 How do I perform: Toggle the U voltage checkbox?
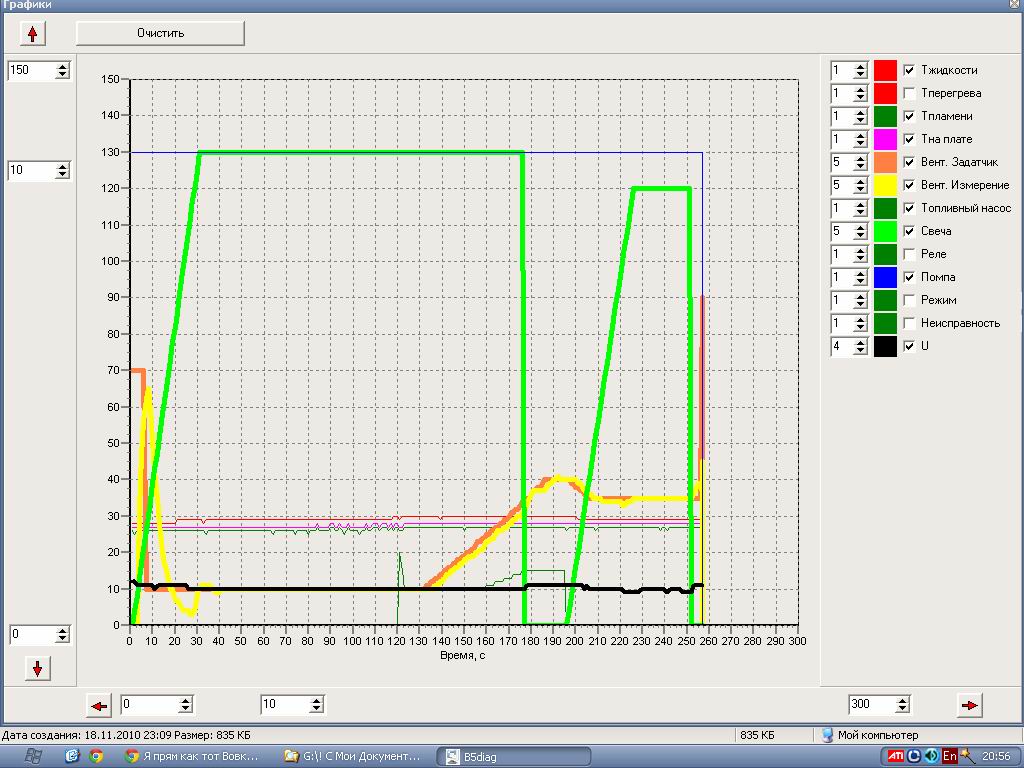(909, 346)
